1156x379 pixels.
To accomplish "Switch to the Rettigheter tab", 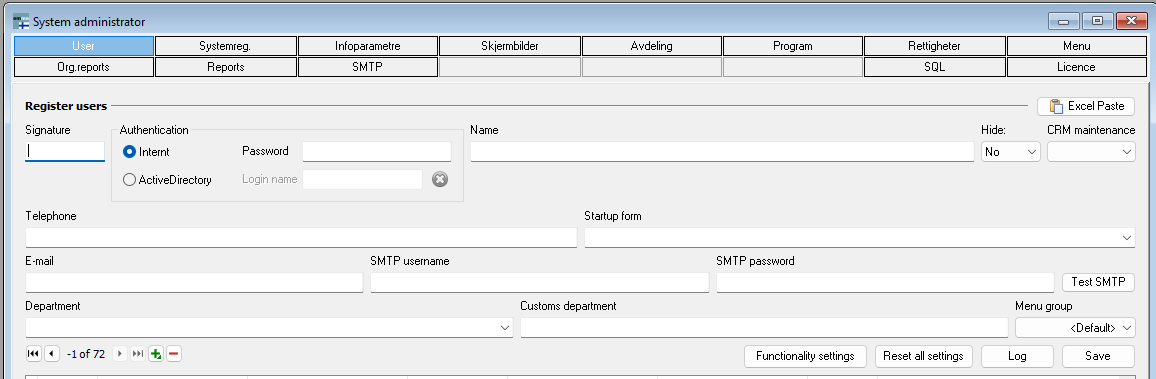I will (x=934, y=46).
